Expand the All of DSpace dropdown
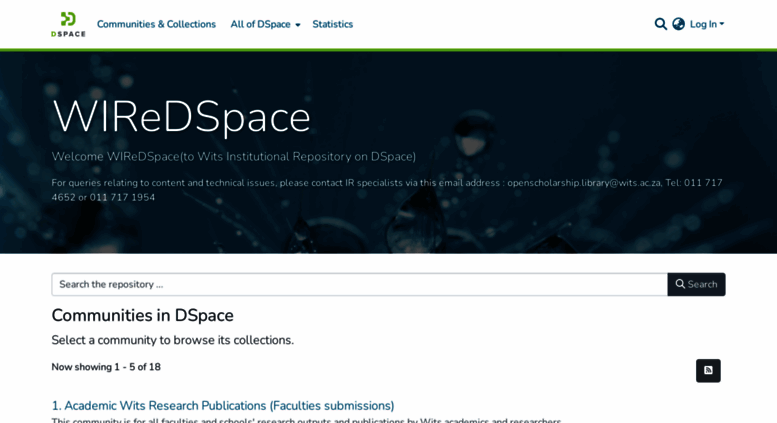Screen dimensions: 777x423 point(265,24)
